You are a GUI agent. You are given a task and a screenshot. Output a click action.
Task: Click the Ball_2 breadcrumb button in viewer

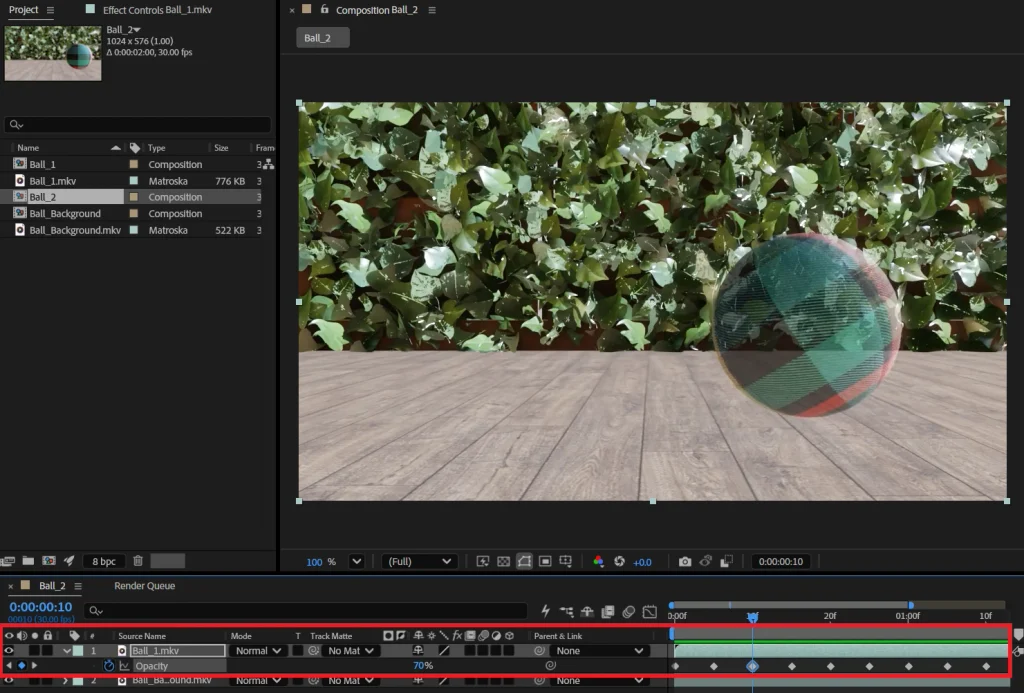pos(323,38)
